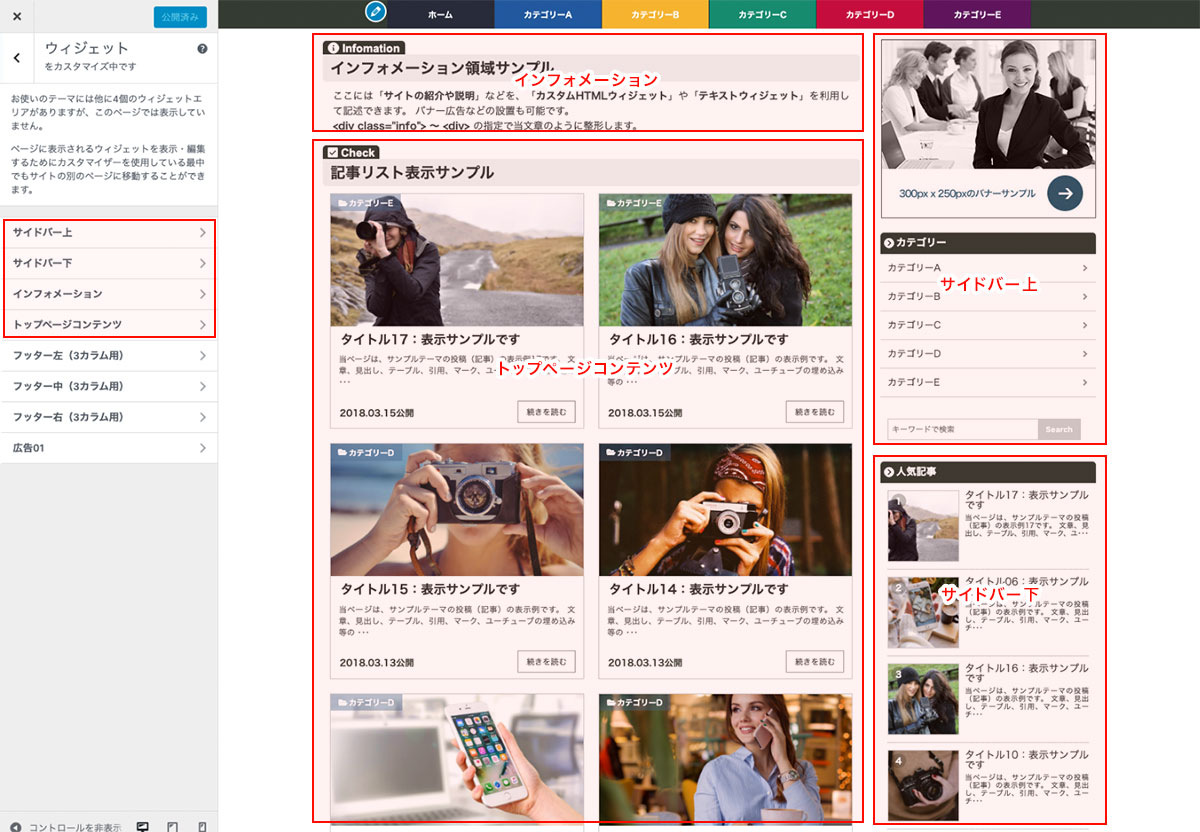Open rank 3 thumbnail in 人気記事

923,699
